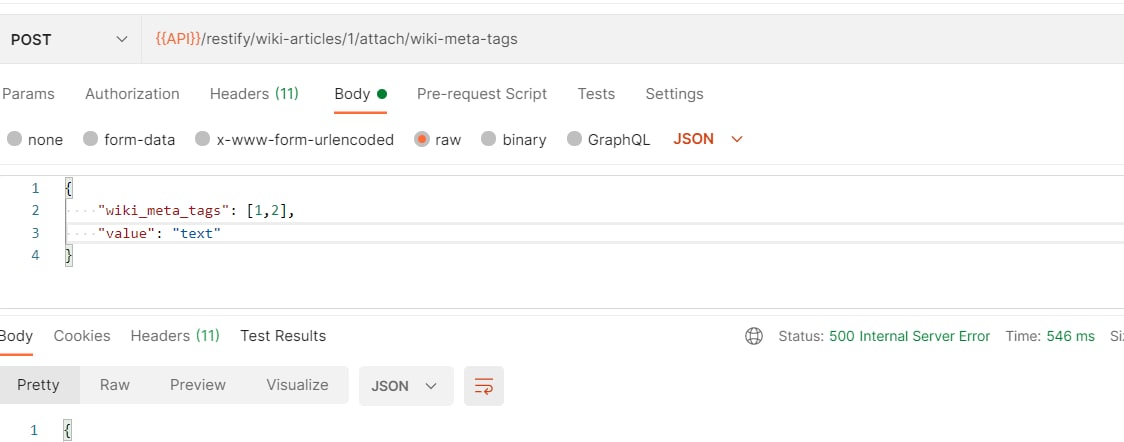This screenshot has width=1124, height=442.
Task: Switch to the Authorization tab
Action: (x=132, y=94)
